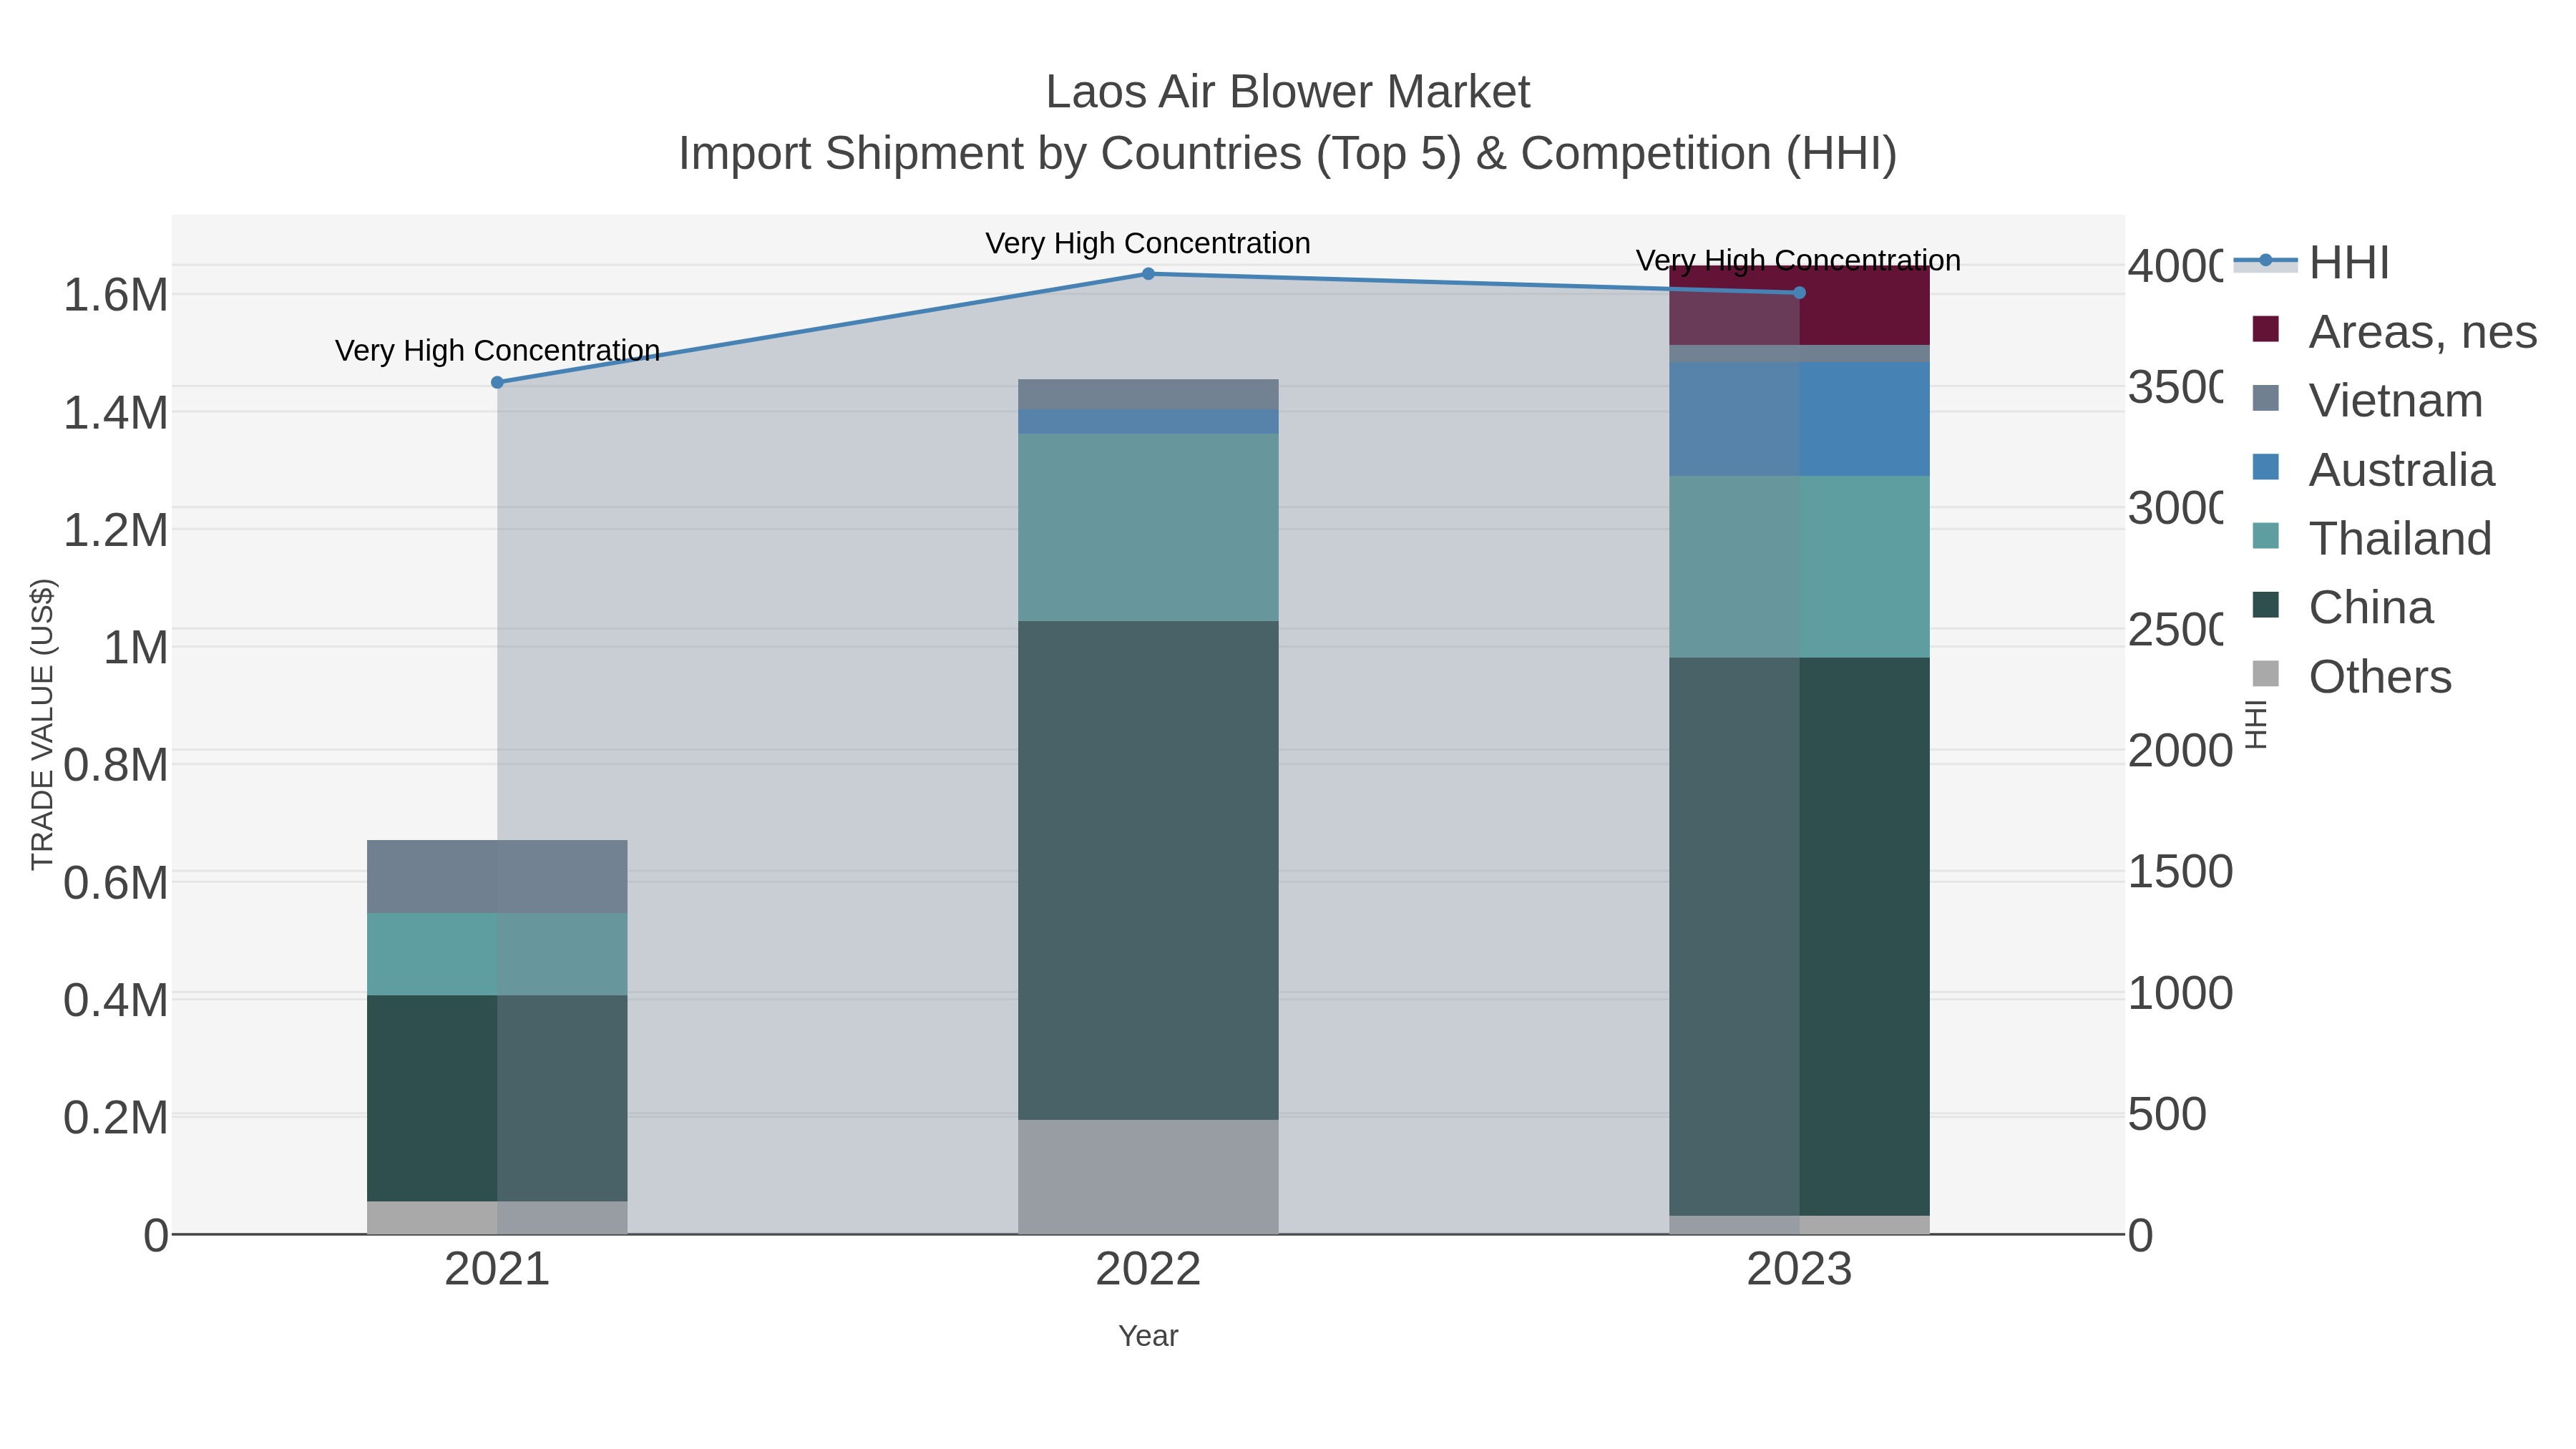Click the Australia segment of 2023 bar

pos(1799,419)
